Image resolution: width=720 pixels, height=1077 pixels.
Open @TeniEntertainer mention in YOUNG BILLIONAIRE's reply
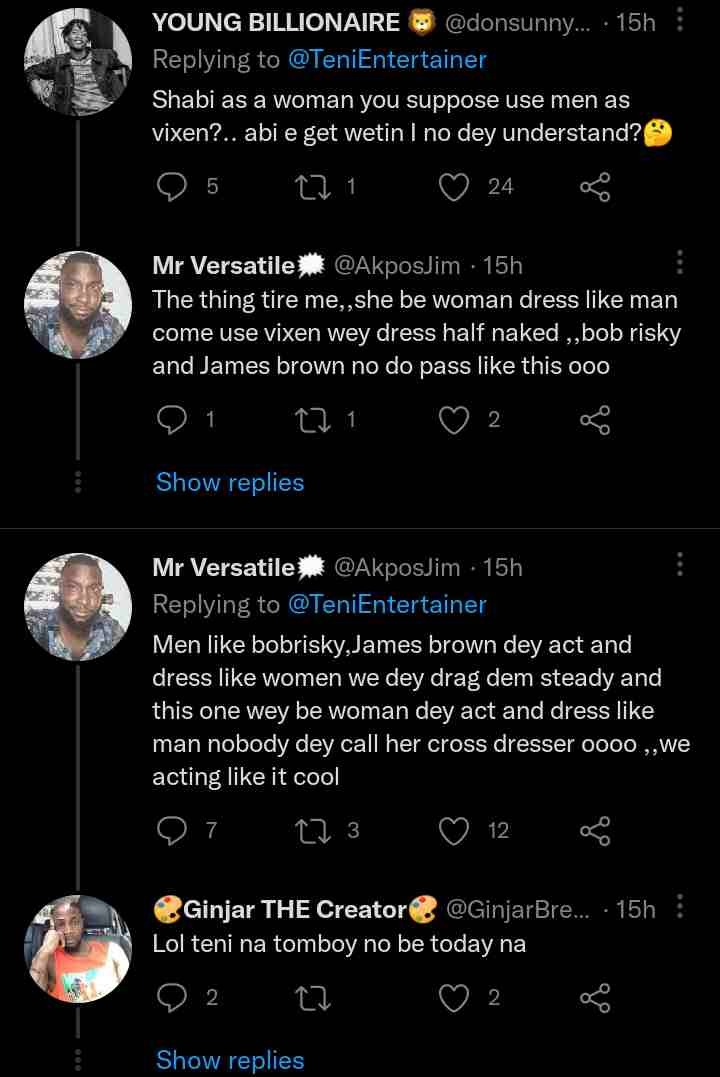[387, 60]
